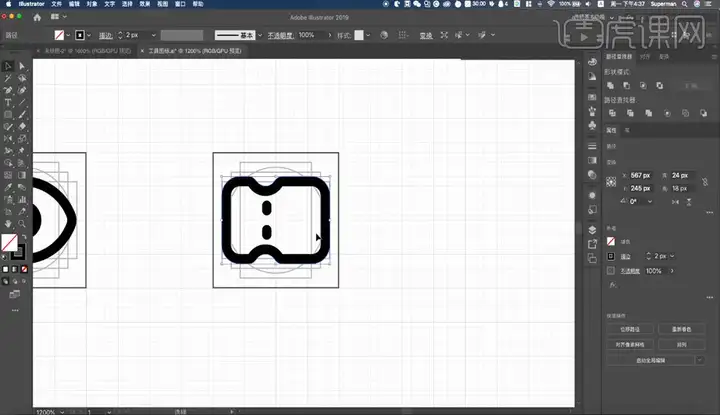Open the 窗口 menu
The image size is (720, 415).
[180, 4]
